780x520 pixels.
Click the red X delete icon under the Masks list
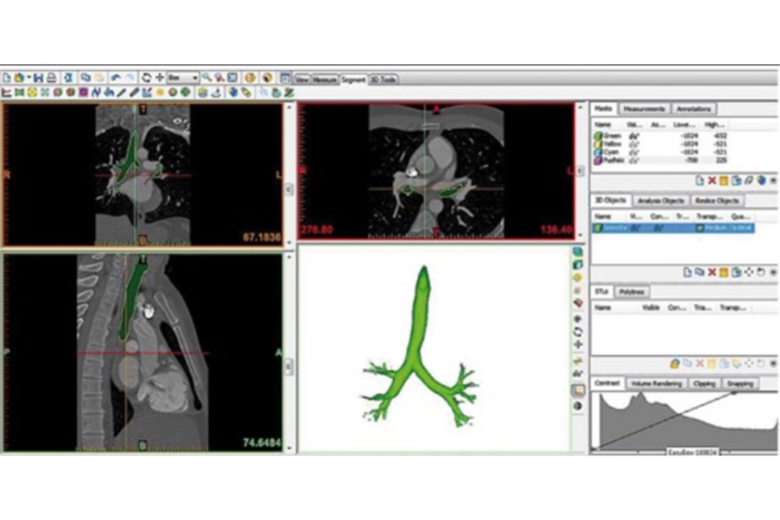coord(712,181)
